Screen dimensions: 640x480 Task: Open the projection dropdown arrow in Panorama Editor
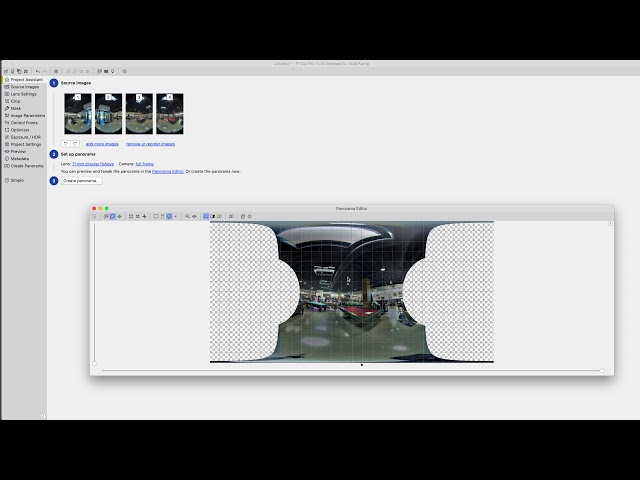[176, 216]
